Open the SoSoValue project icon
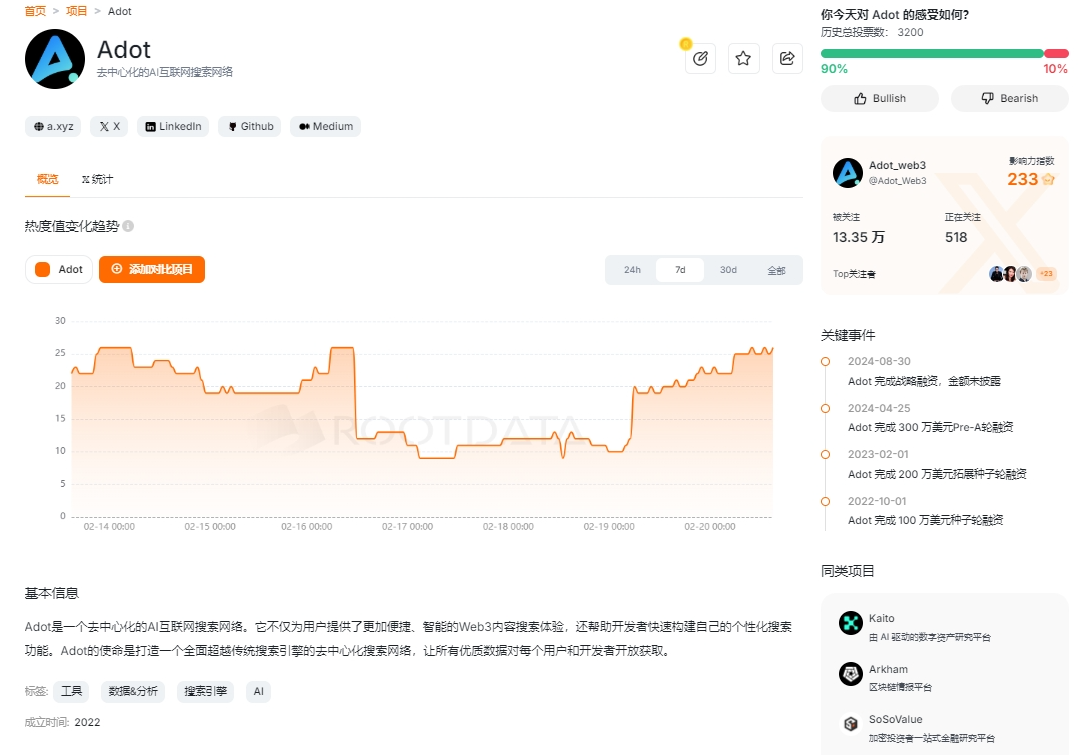Screen dimensions: 1086x755 pos(851,725)
